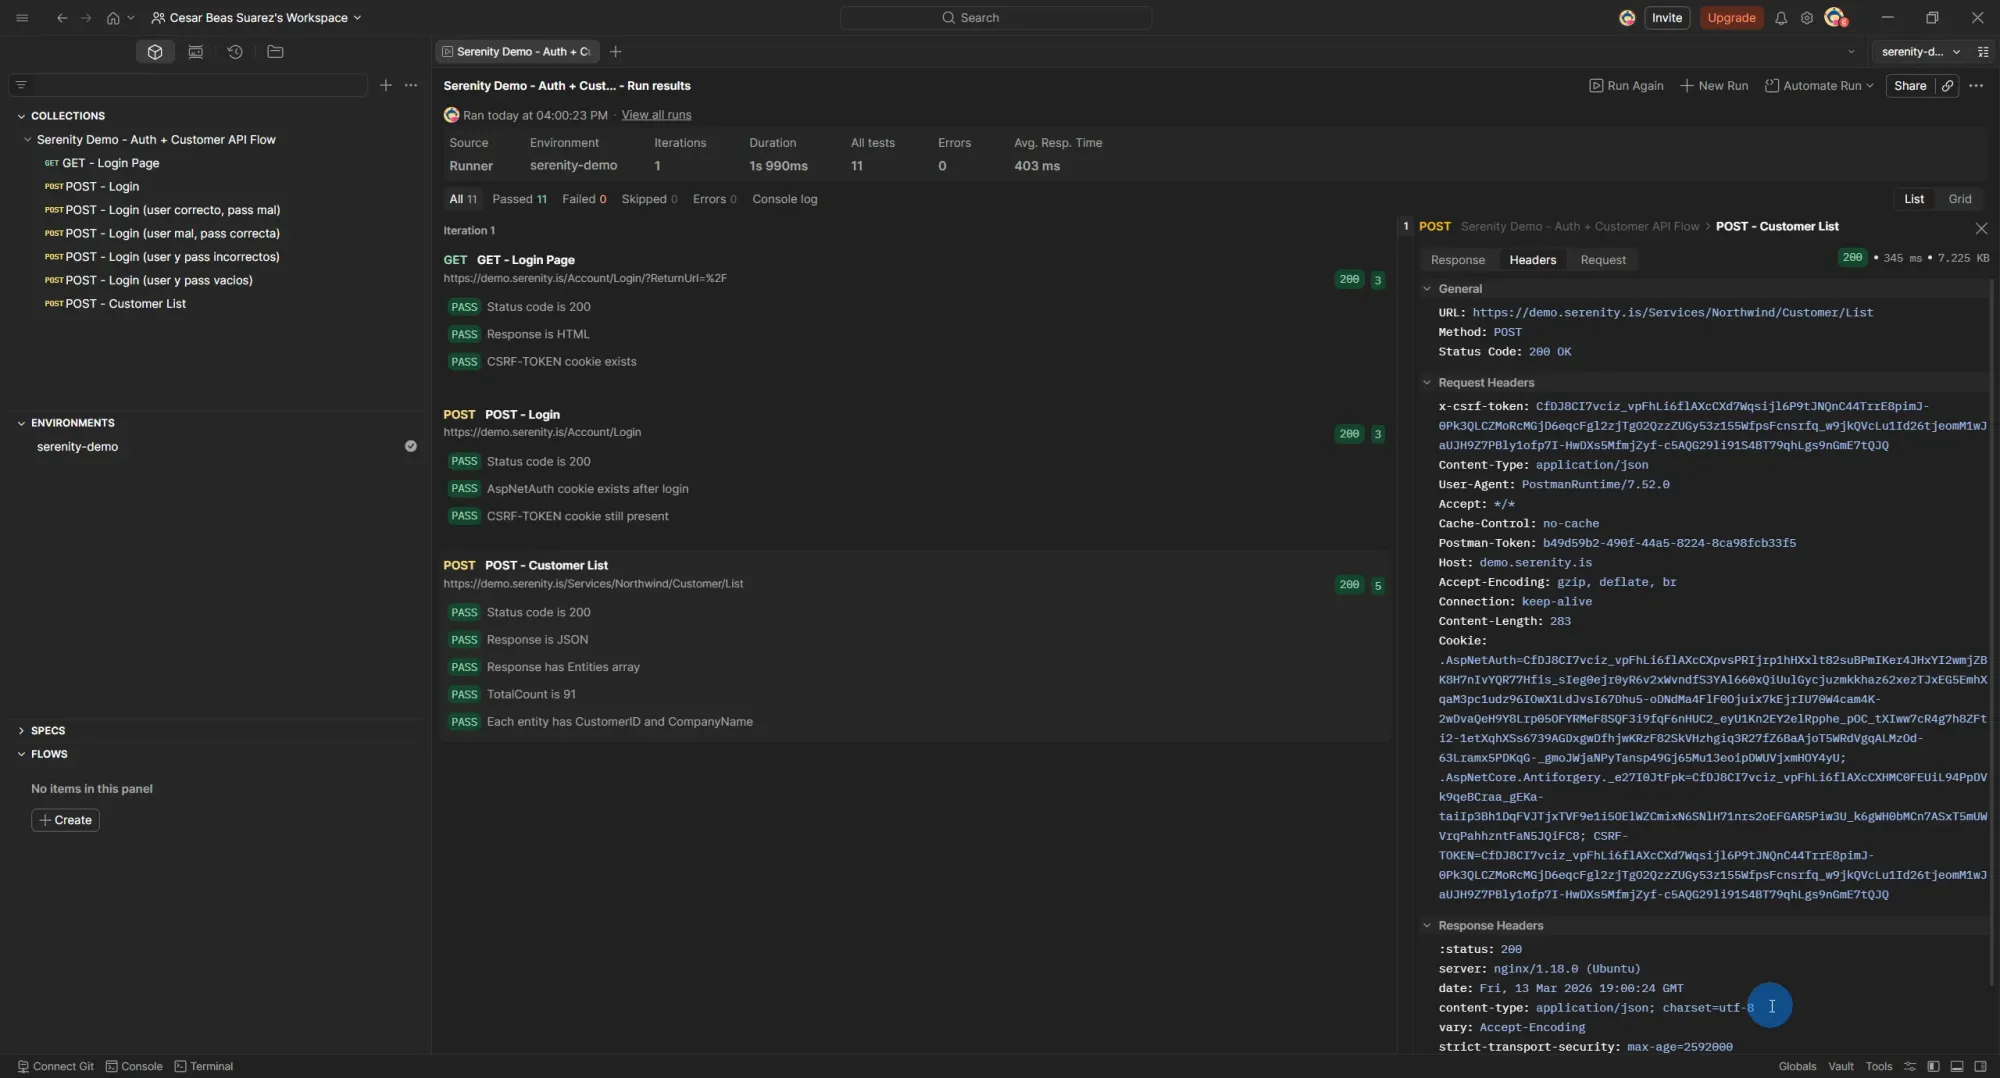Click the View all runs link
This screenshot has height=1078, width=2000.
pyautogui.click(x=656, y=114)
